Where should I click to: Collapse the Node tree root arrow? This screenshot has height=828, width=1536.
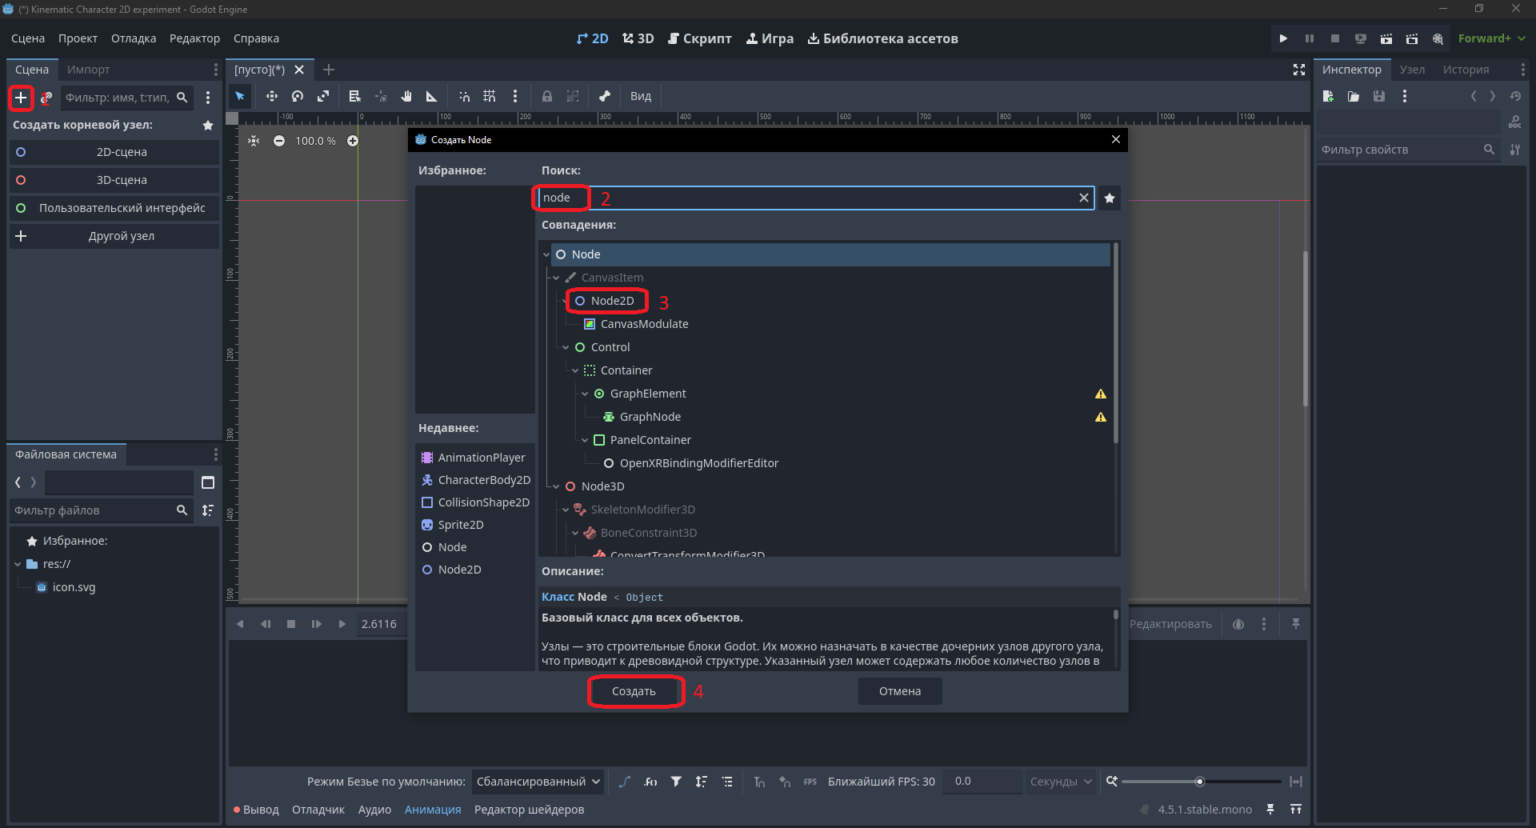[x=546, y=255]
